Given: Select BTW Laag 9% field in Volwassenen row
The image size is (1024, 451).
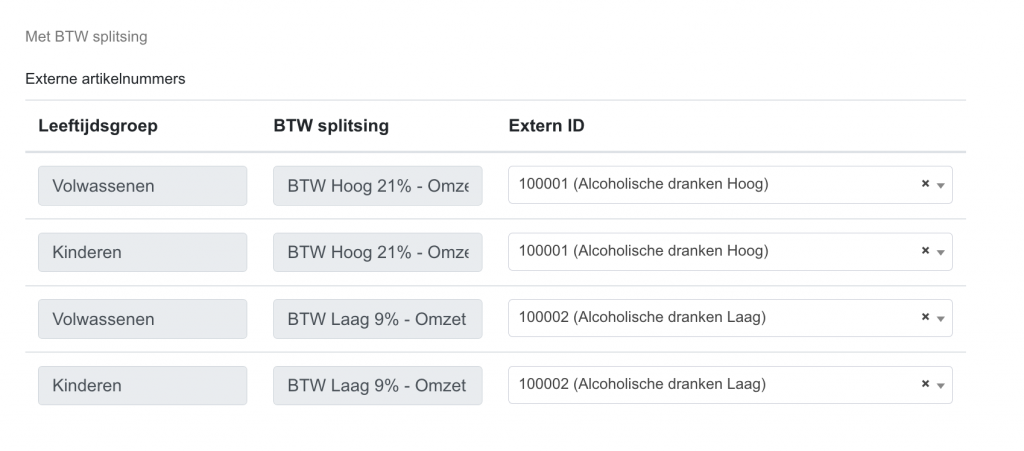Looking at the screenshot, I should [x=377, y=319].
